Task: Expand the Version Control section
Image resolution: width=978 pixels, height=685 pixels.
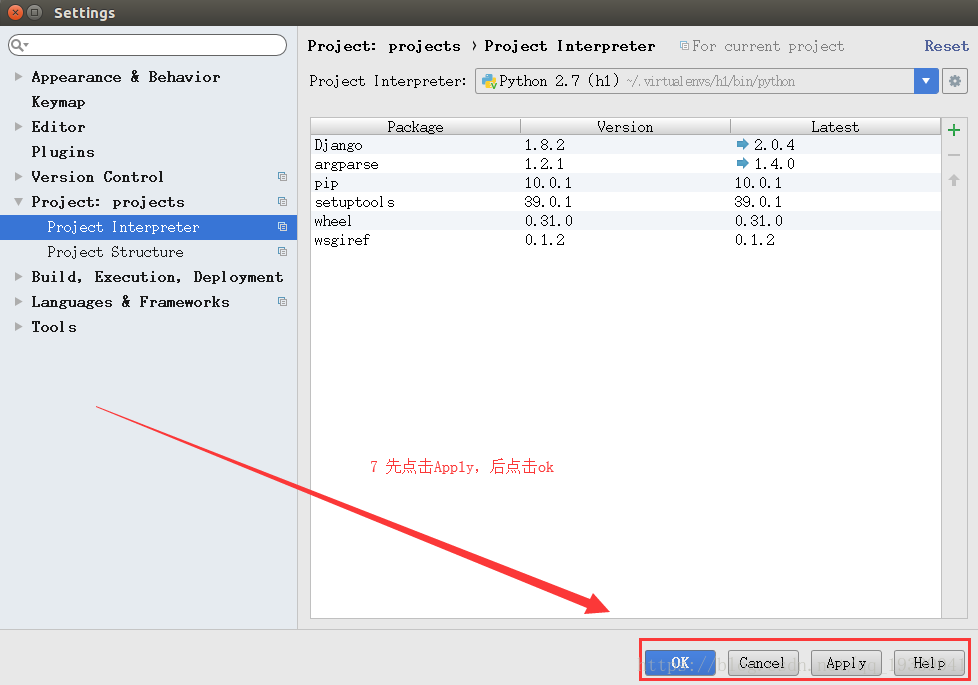Action: coord(18,177)
